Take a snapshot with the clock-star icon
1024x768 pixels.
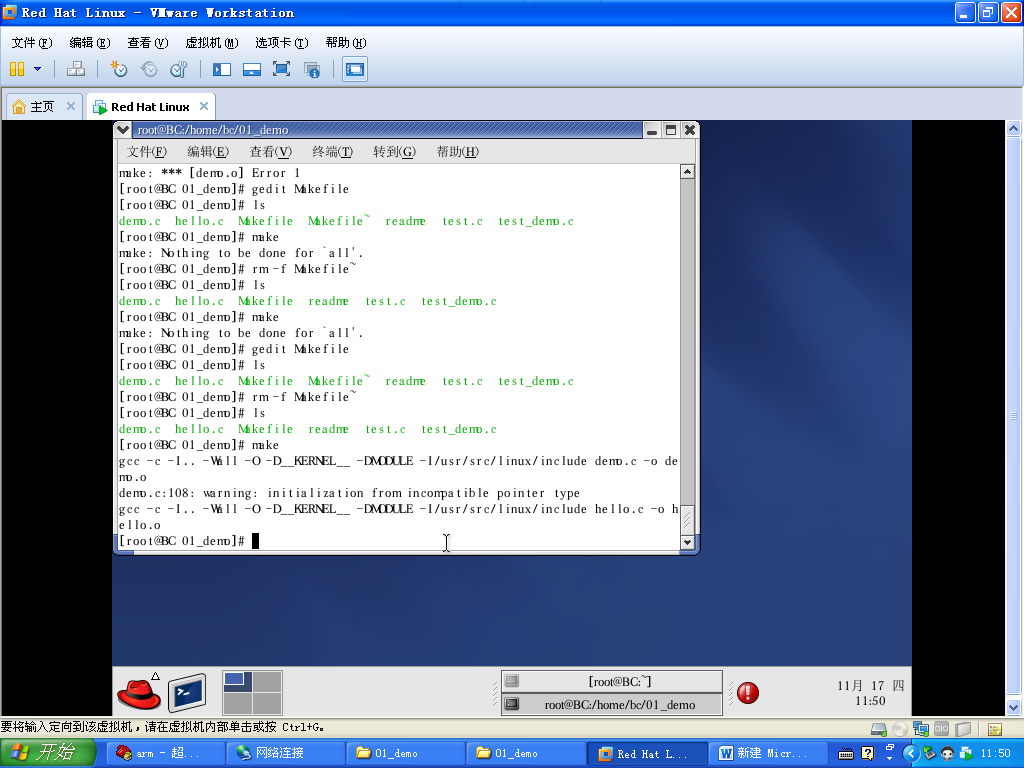tap(119, 69)
